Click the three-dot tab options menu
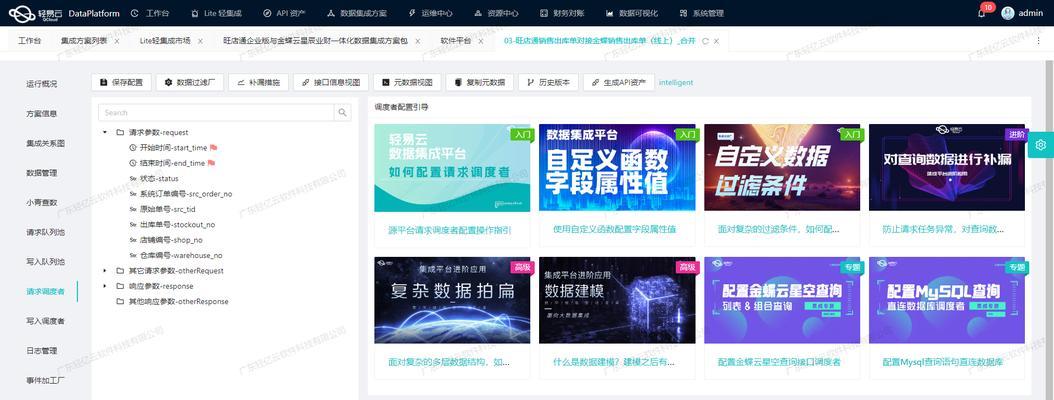 pyautogui.click(x=1039, y=40)
